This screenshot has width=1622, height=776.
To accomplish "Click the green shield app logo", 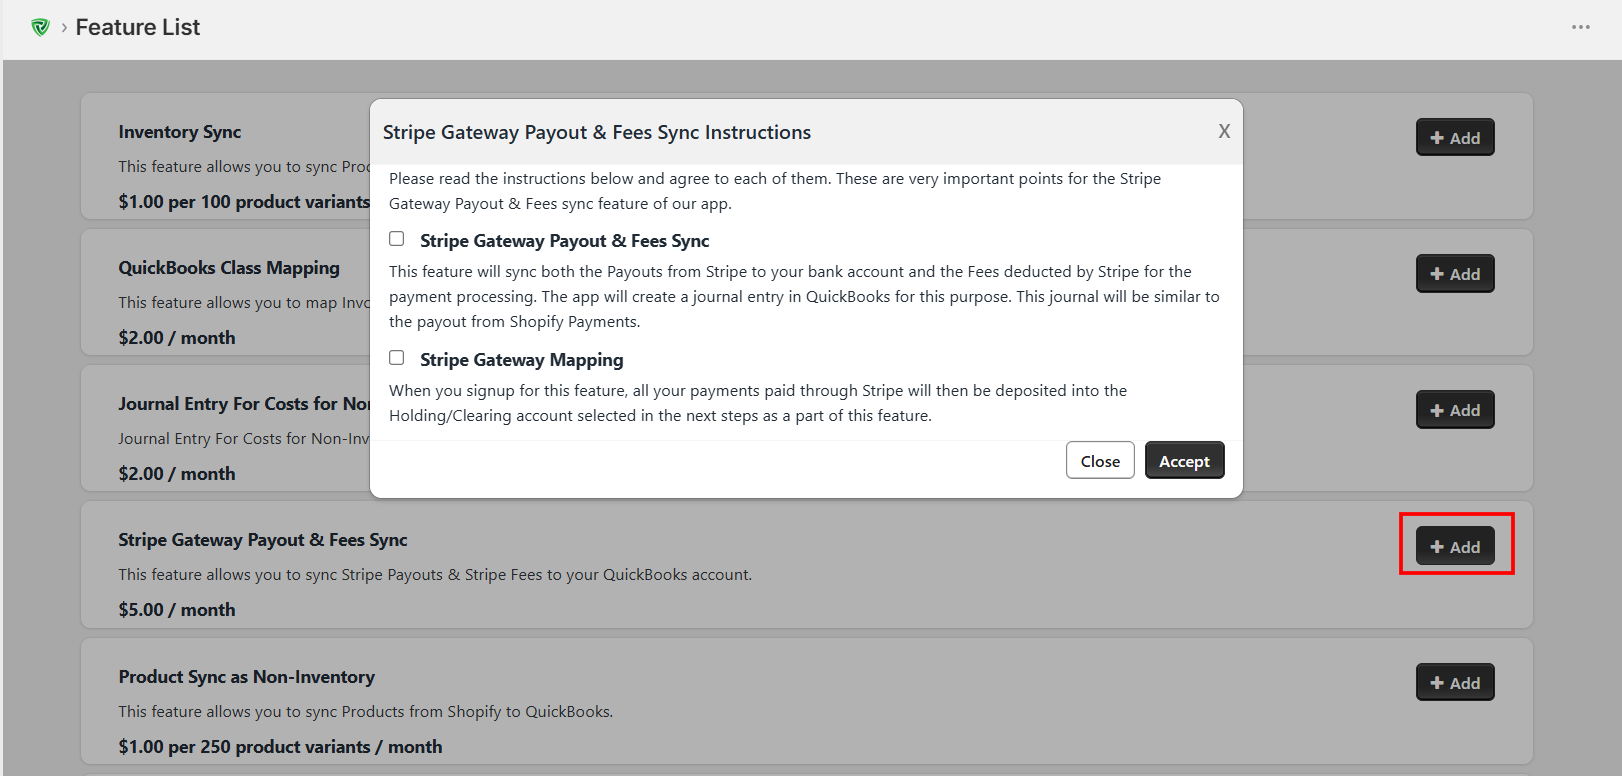I will 40,27.
